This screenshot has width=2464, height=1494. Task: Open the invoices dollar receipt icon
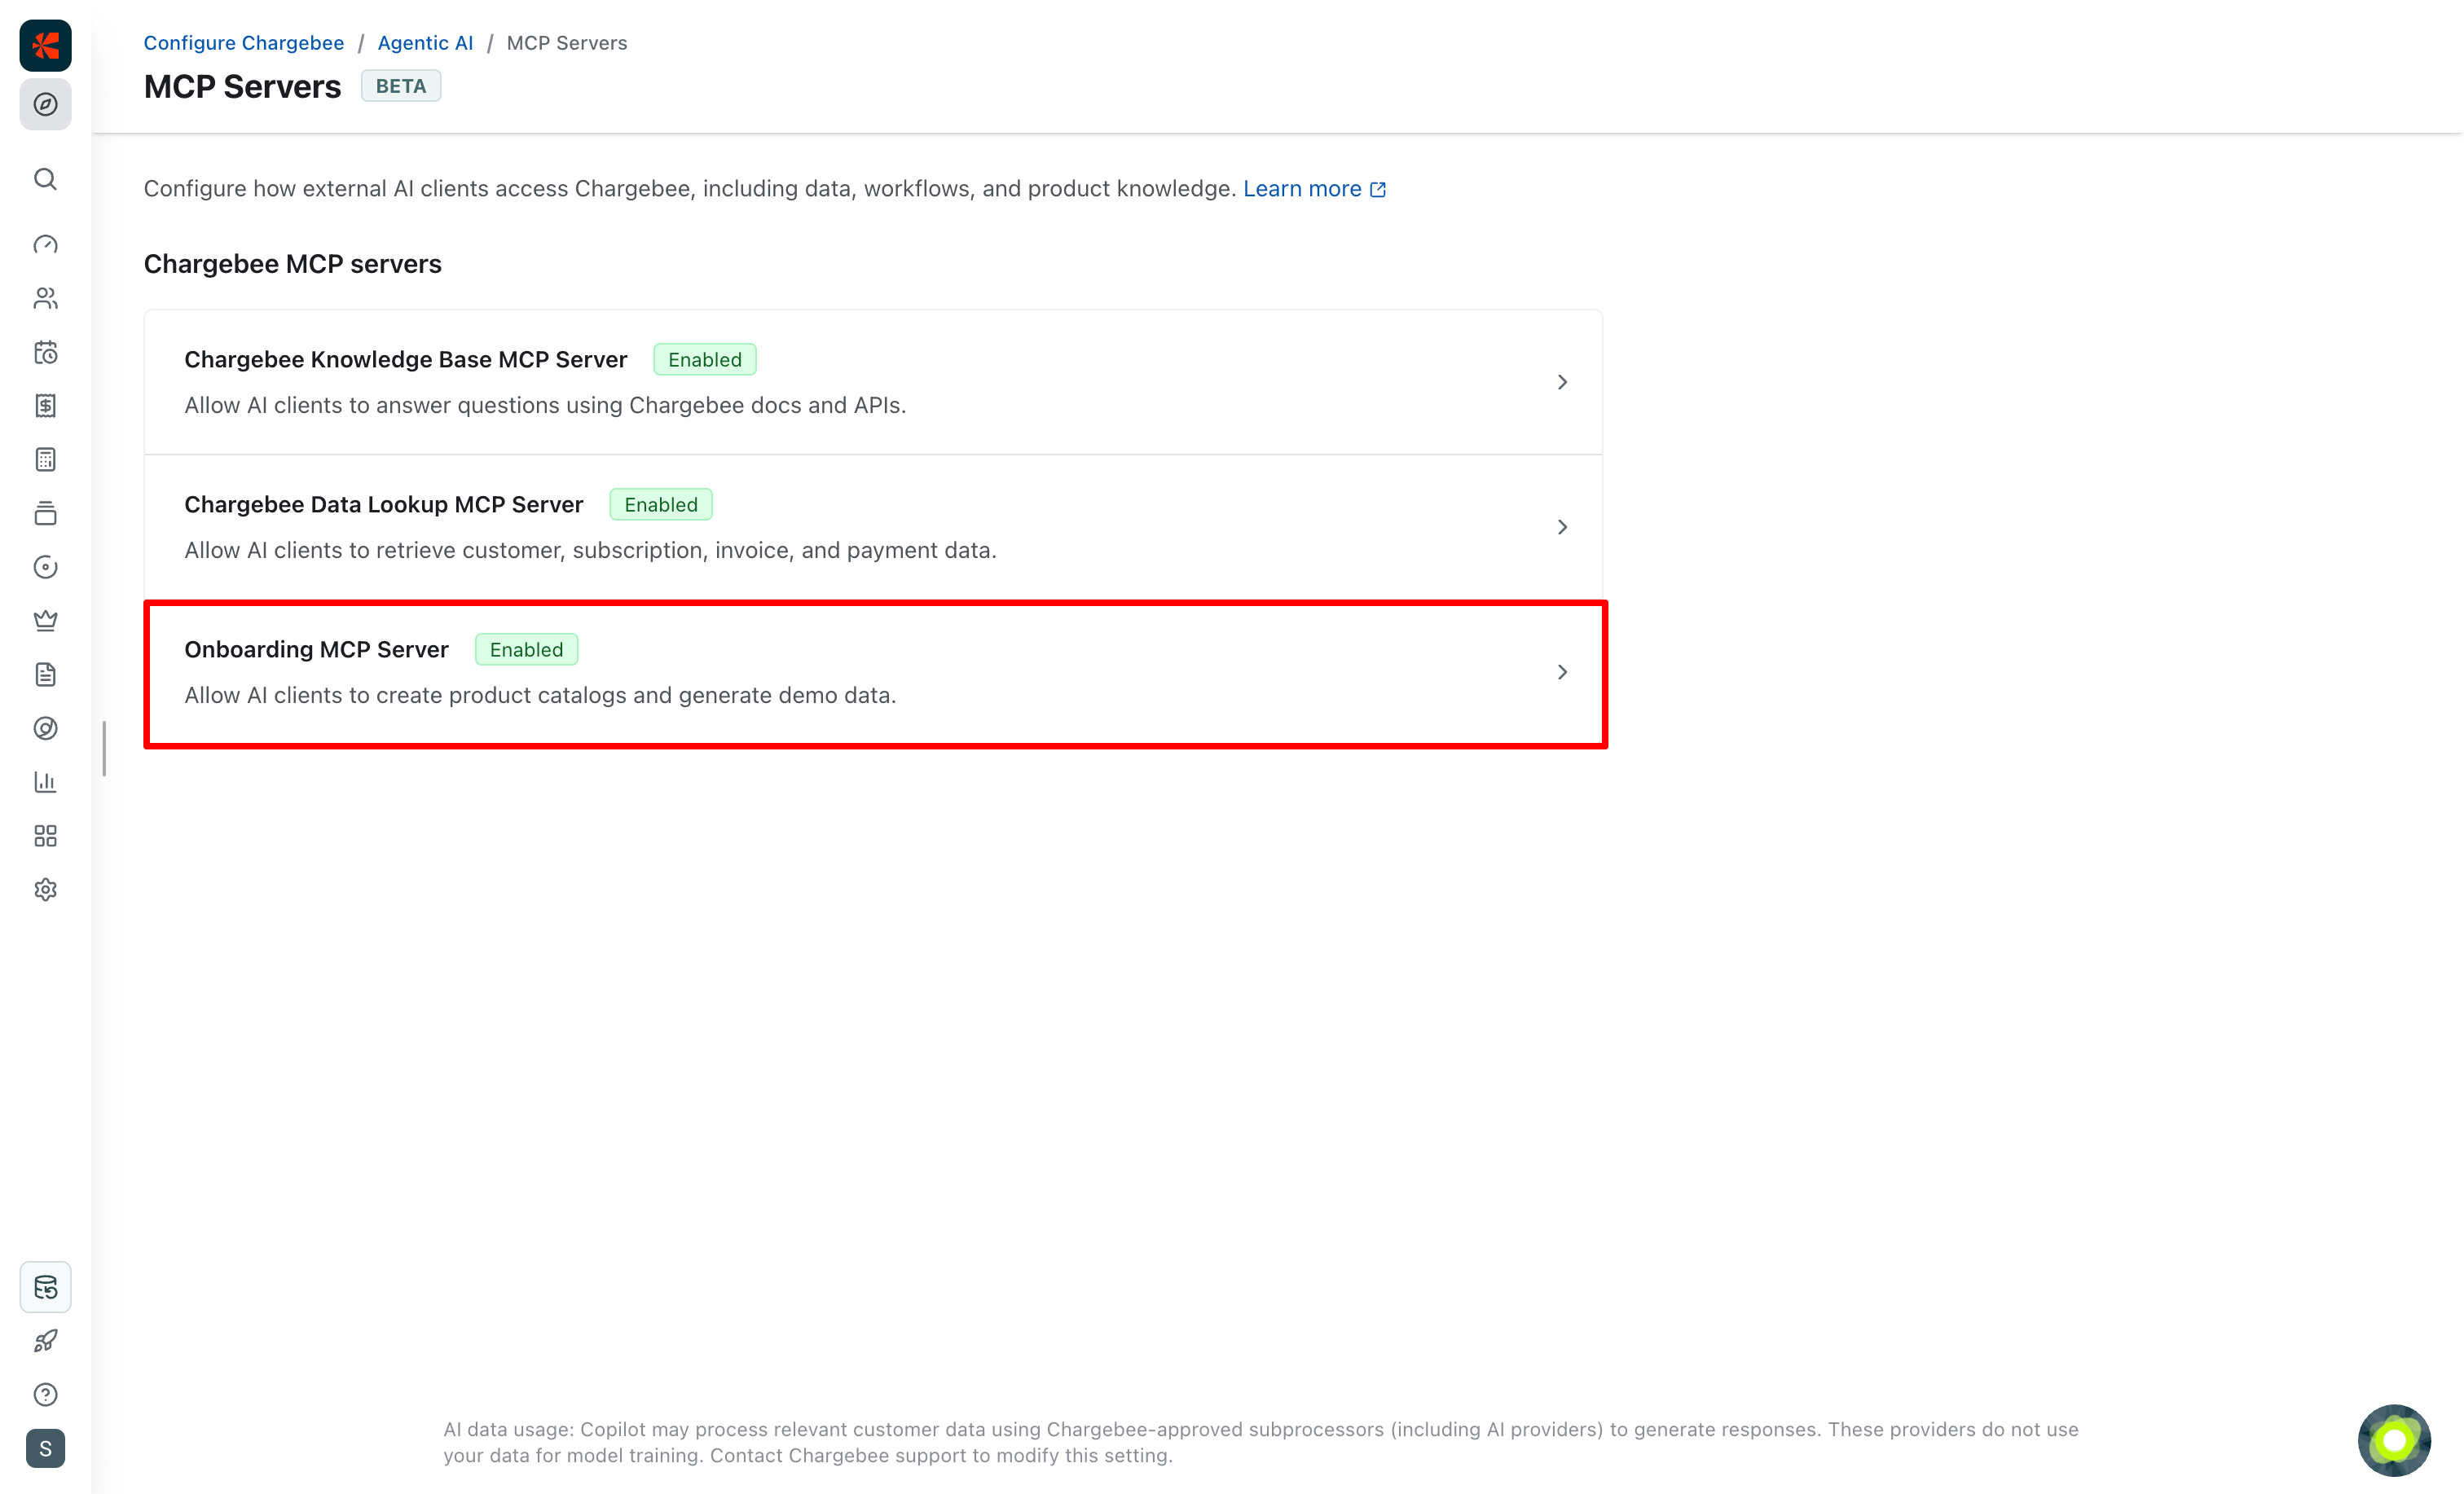click(45, 406)
